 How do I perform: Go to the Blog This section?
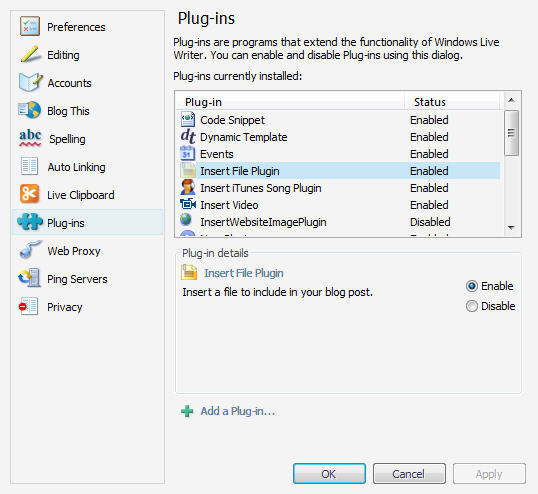pos(88,111)
